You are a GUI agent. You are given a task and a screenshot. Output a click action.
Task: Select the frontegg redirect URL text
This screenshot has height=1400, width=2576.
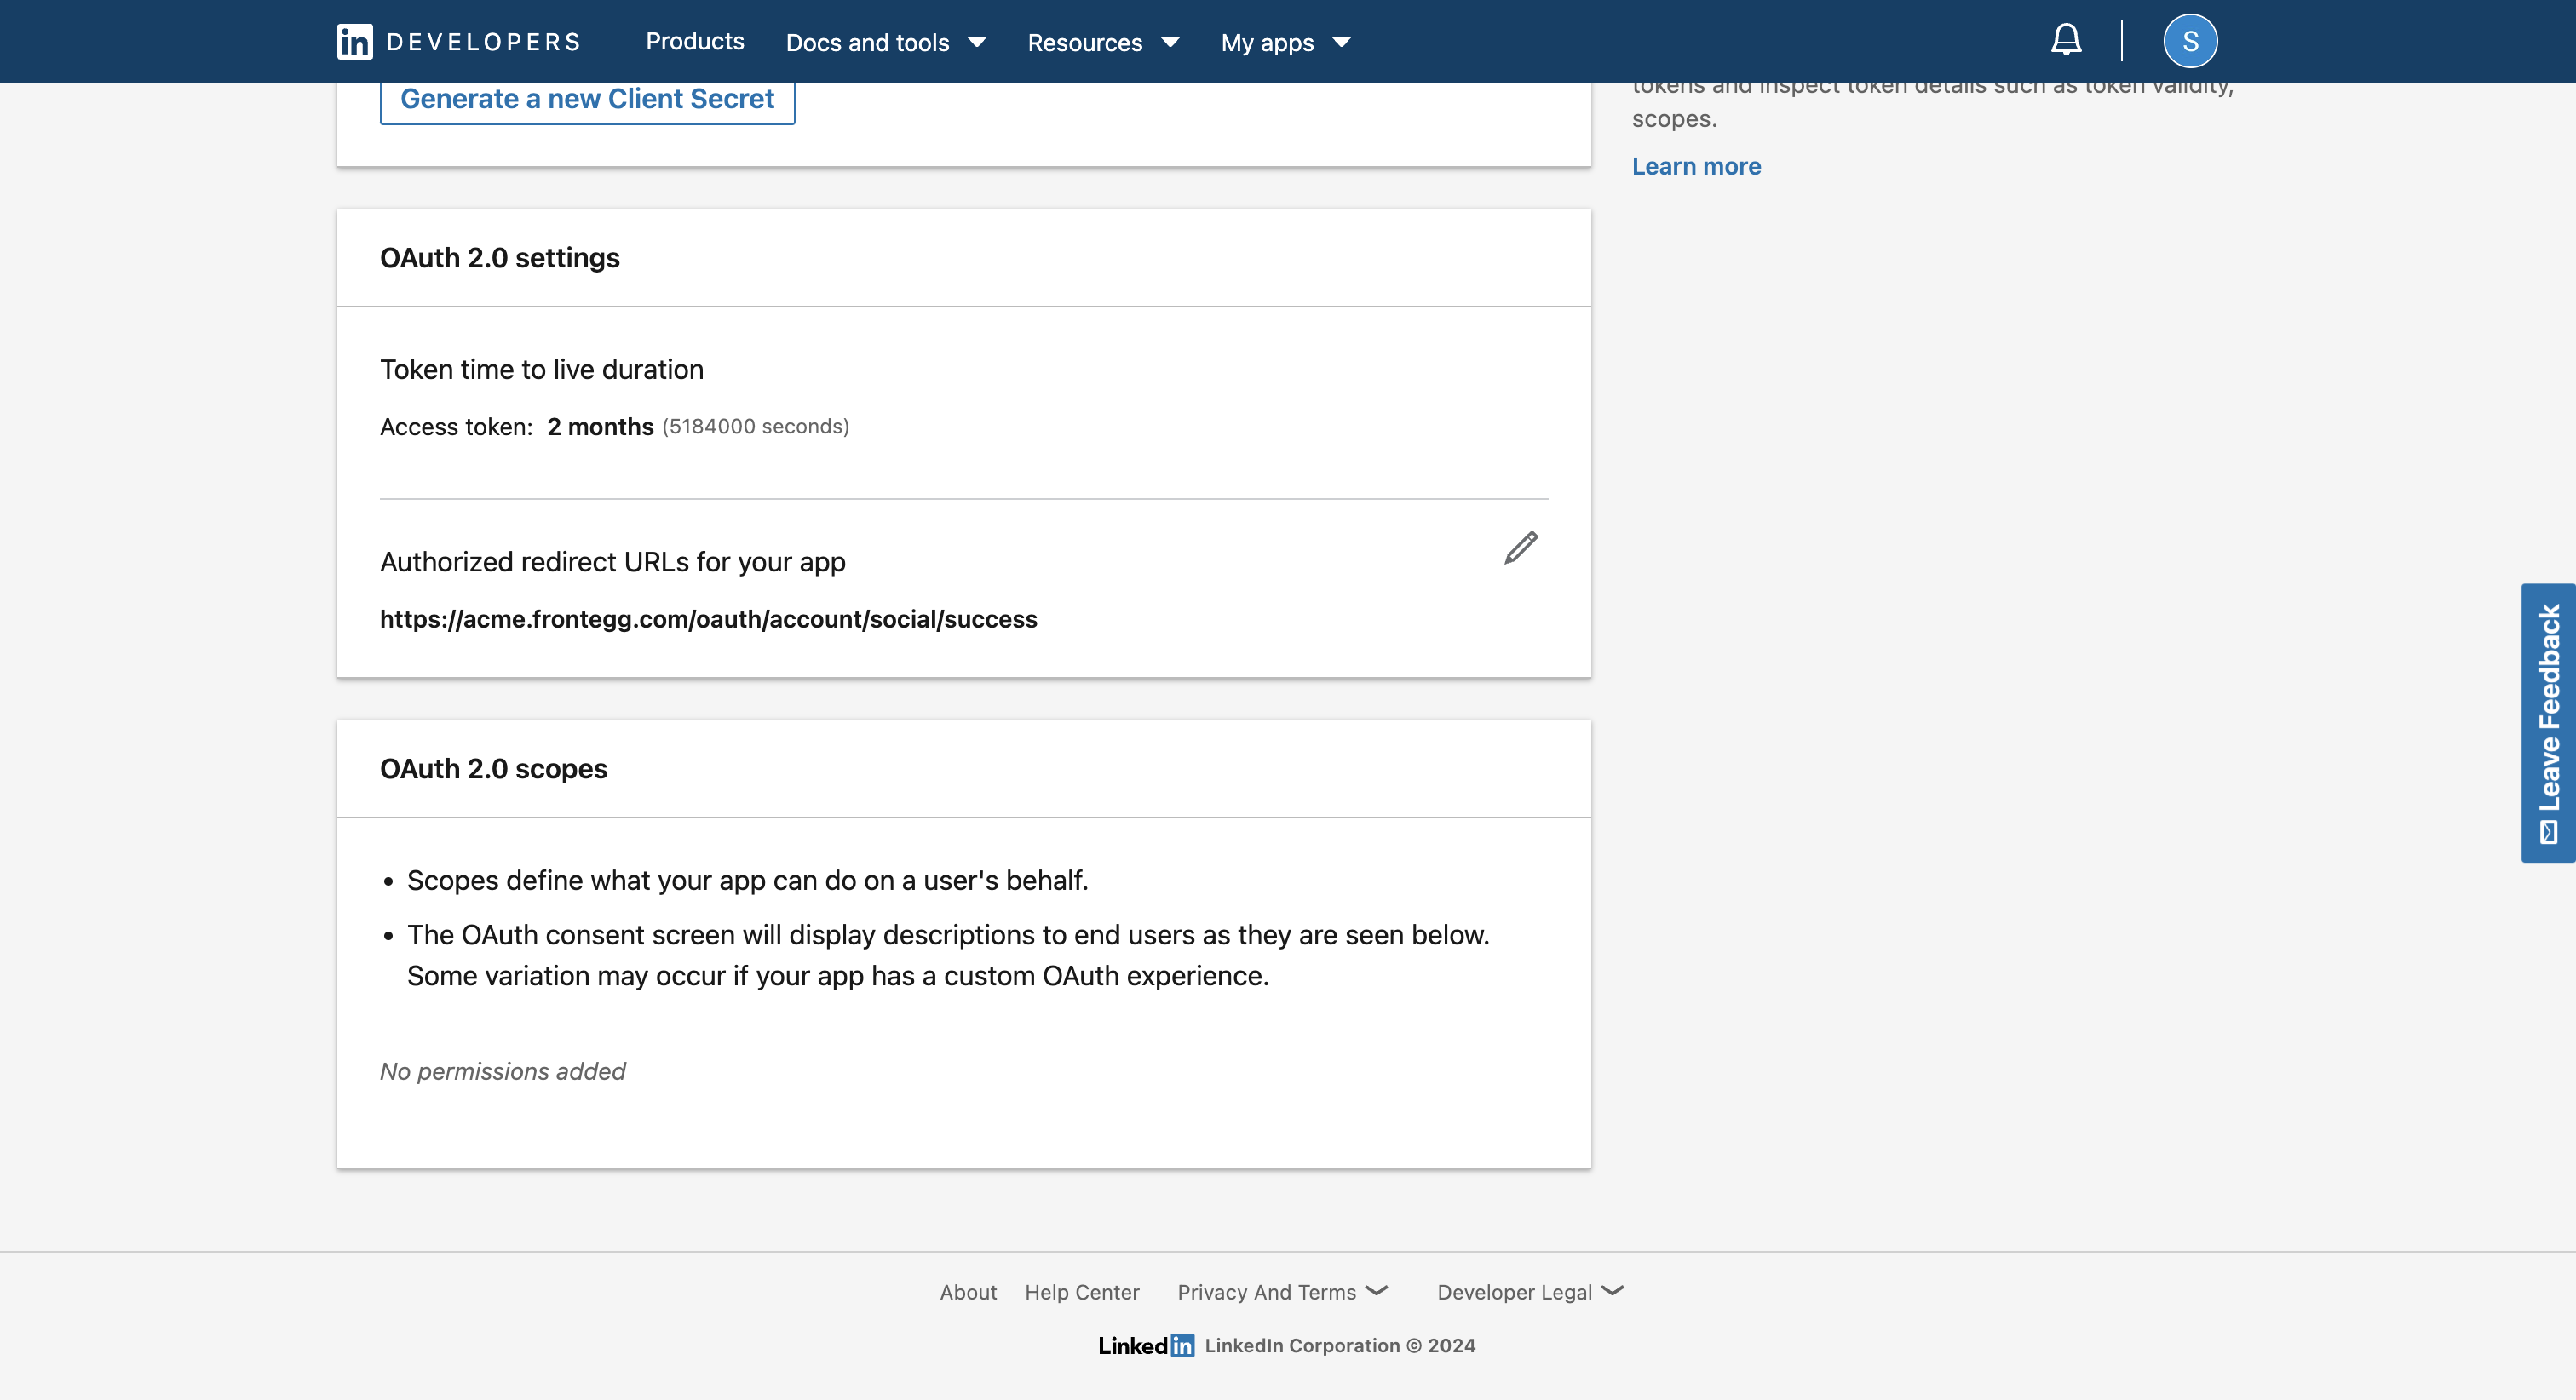(x=708, y=619)
